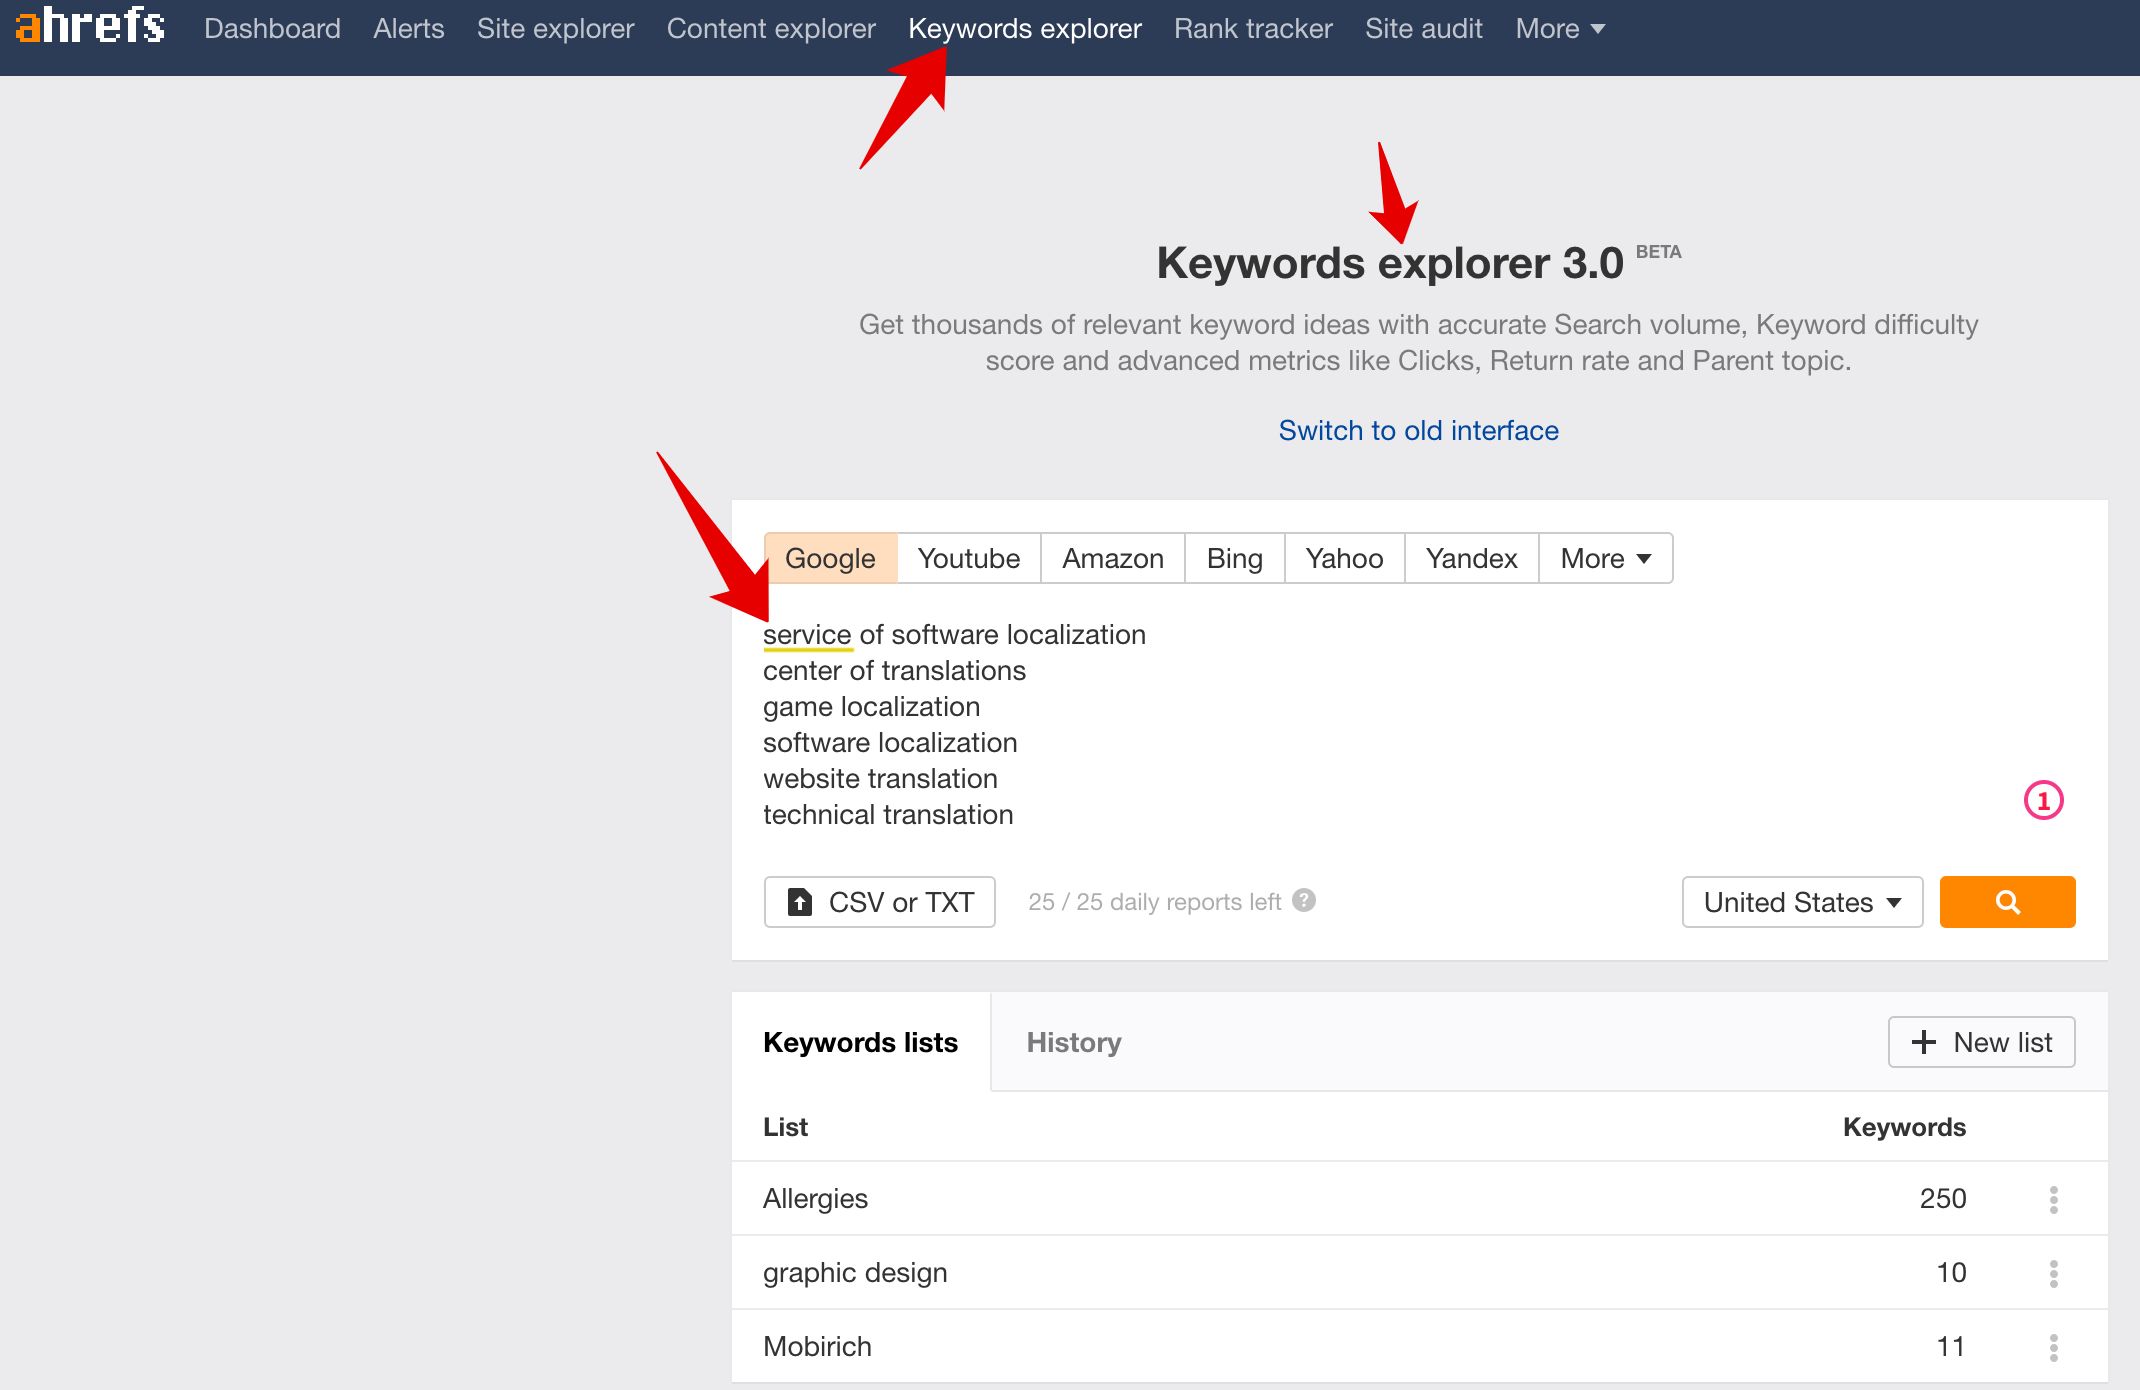Open options menu for Mobirich list
Image resolution: width=2140 pixels, height=1390 pixels.
(2053, 1347)
